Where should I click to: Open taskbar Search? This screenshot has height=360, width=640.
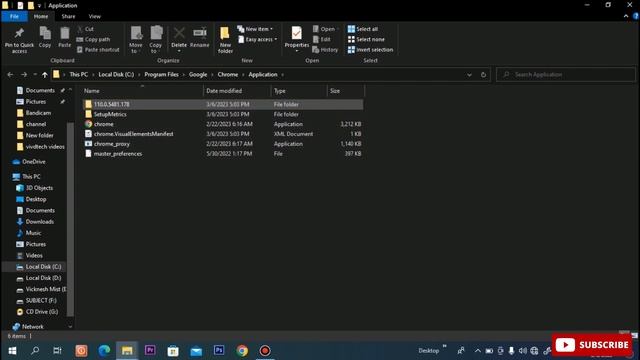tap(35, 351)
